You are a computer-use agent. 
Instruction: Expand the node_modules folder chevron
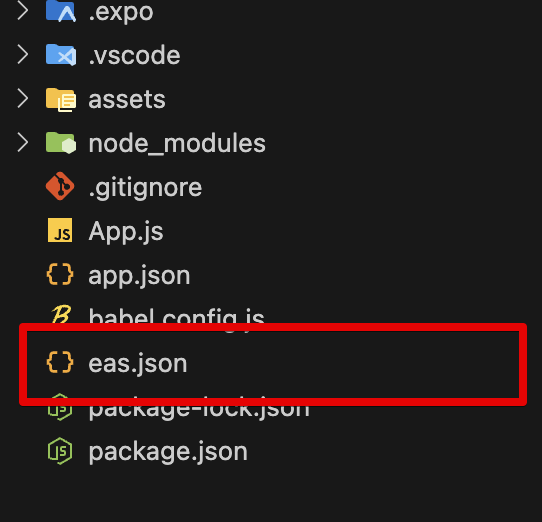tap(23, 142)
